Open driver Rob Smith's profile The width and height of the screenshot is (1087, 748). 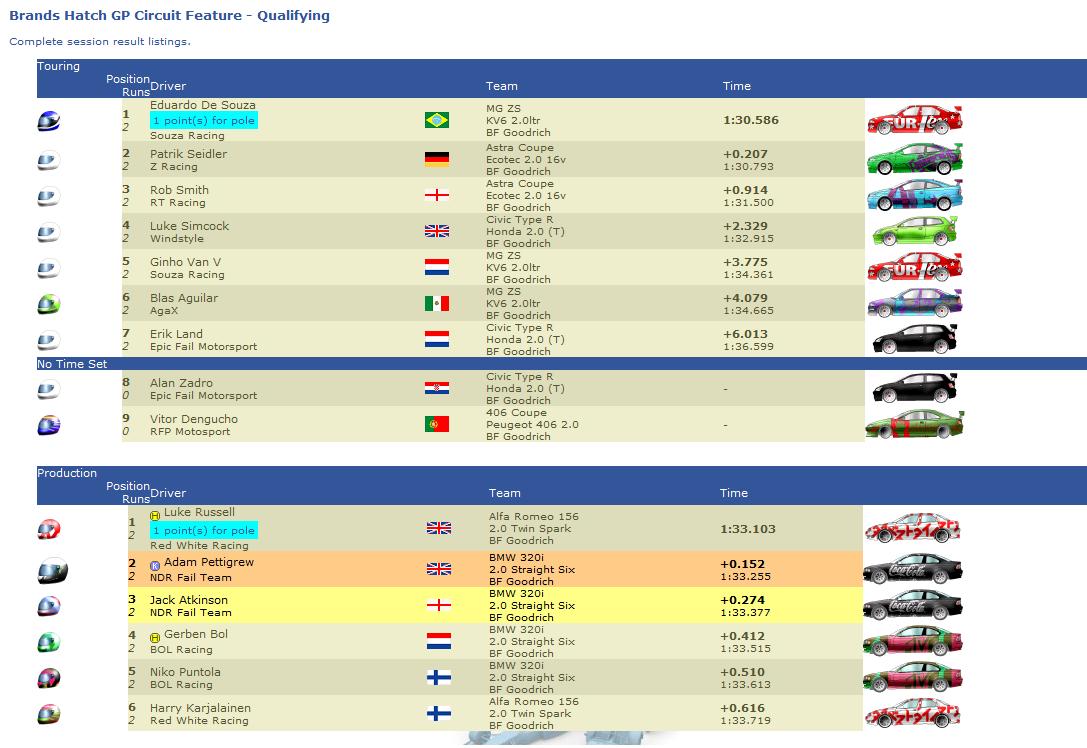pos(180,190)
